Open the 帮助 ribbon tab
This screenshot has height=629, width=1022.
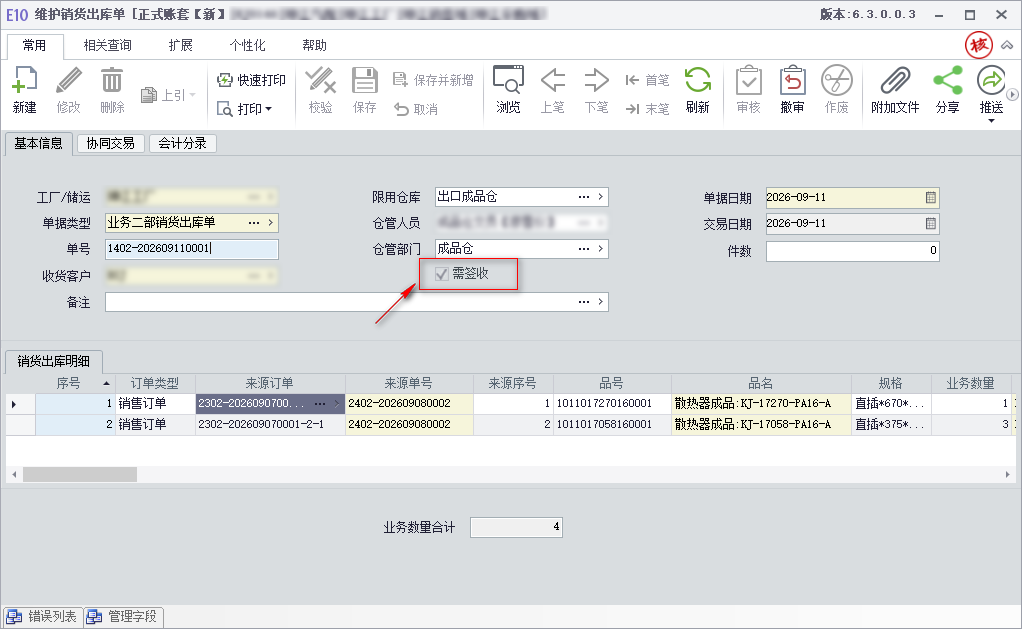(x=314, y=45)
